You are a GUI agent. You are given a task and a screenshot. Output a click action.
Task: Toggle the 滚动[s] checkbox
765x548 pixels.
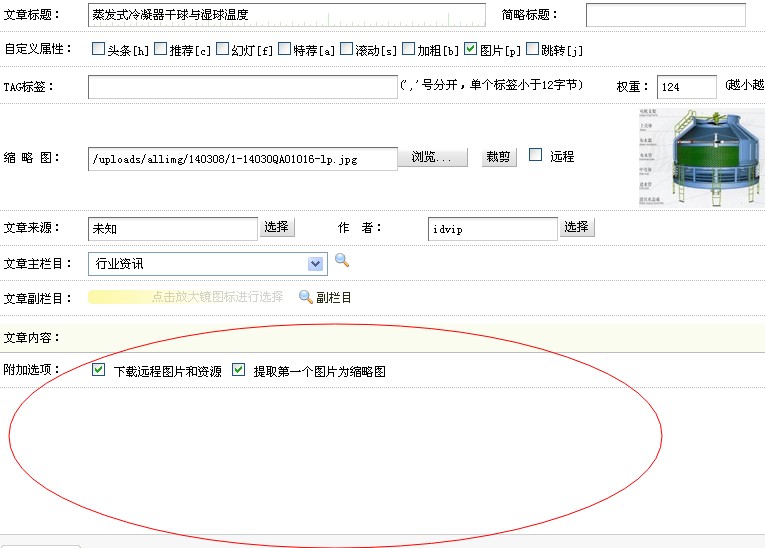346,48
